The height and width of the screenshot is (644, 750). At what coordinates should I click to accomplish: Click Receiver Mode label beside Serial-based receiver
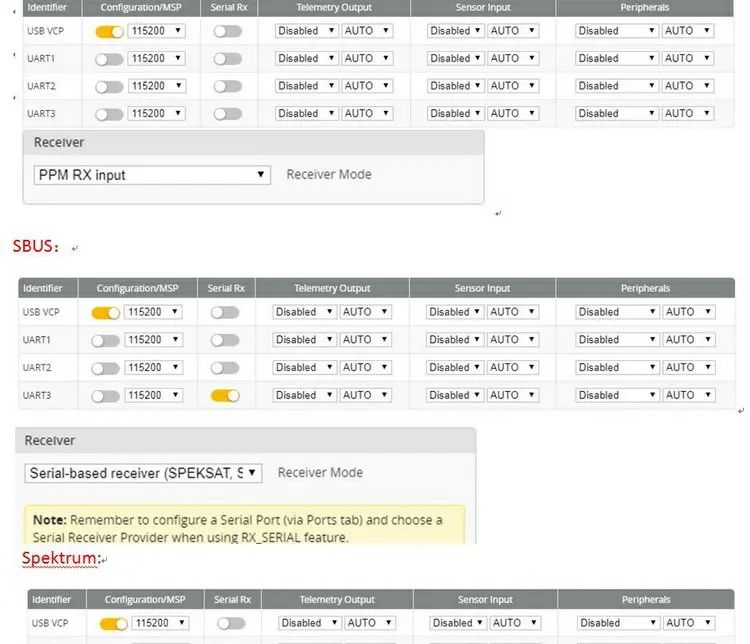pyautogui.click(x=320, y=473)
